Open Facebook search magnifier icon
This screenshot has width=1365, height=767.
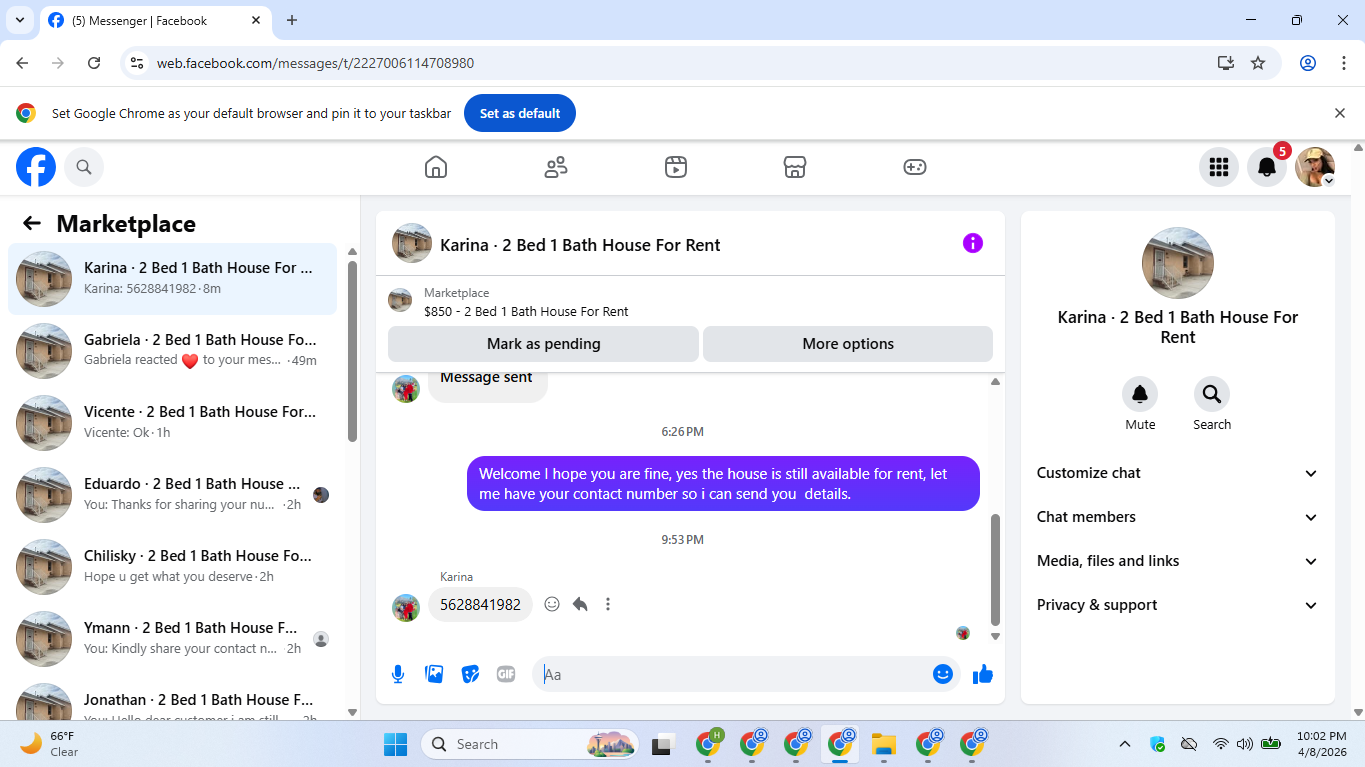pos(84,167)
